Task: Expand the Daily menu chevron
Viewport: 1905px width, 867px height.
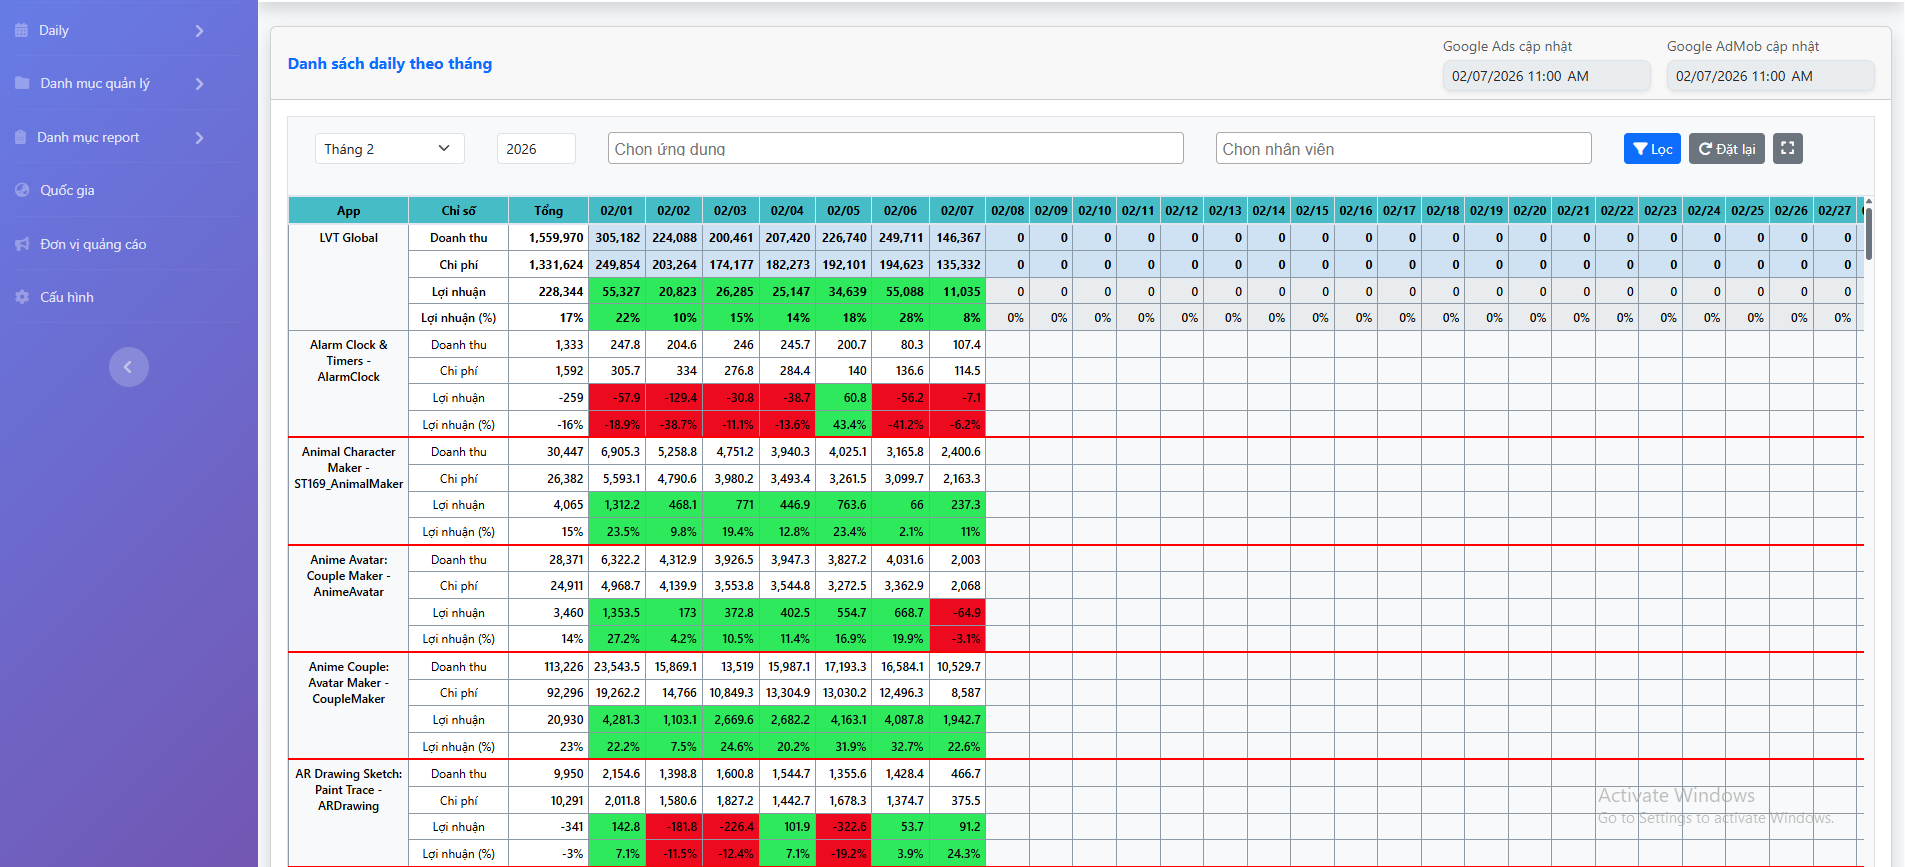Action: 199,31
